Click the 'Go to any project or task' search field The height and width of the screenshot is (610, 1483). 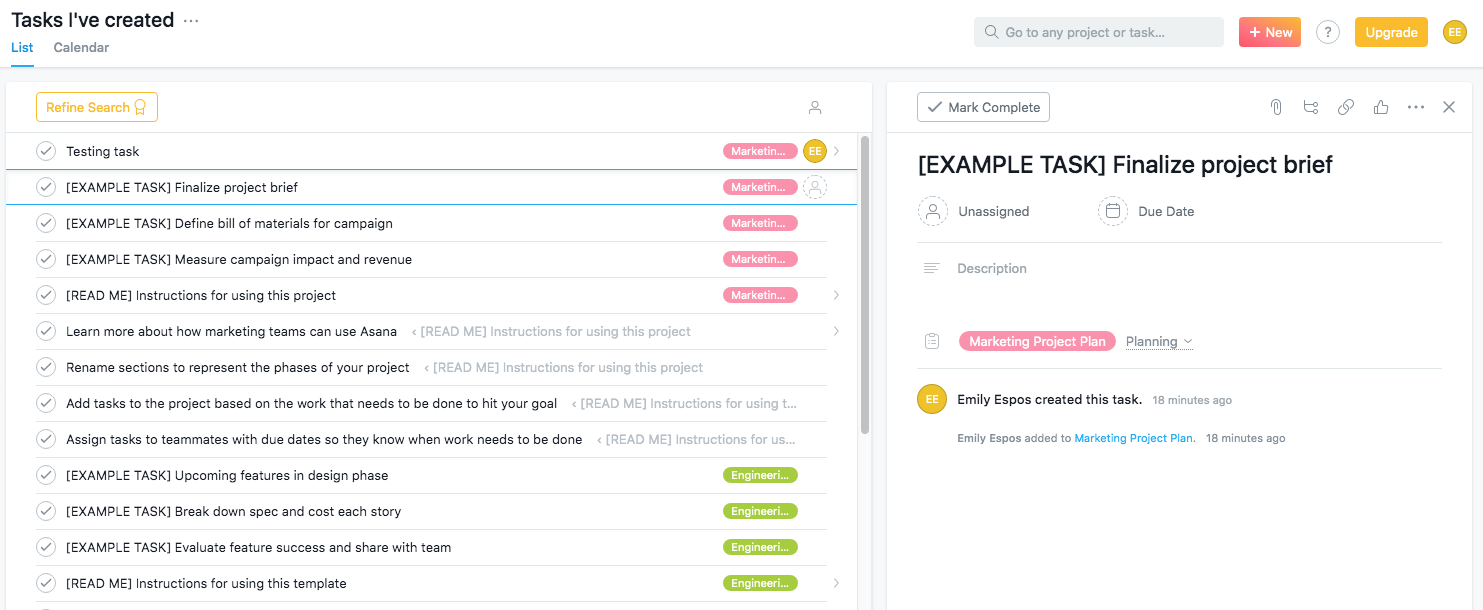click(x=1098, y=31)
